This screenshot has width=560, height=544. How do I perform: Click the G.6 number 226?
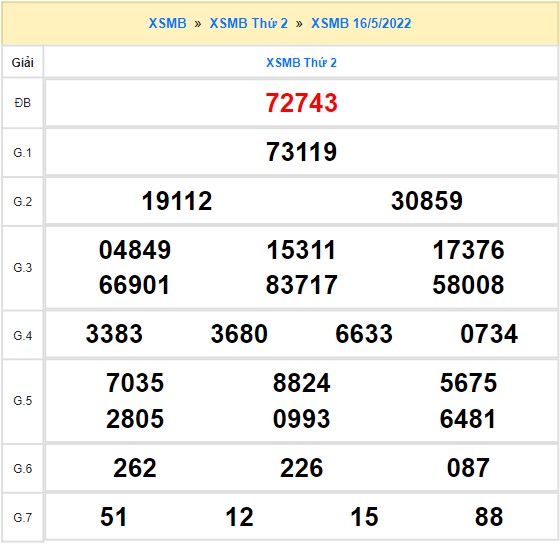point(301,468)
